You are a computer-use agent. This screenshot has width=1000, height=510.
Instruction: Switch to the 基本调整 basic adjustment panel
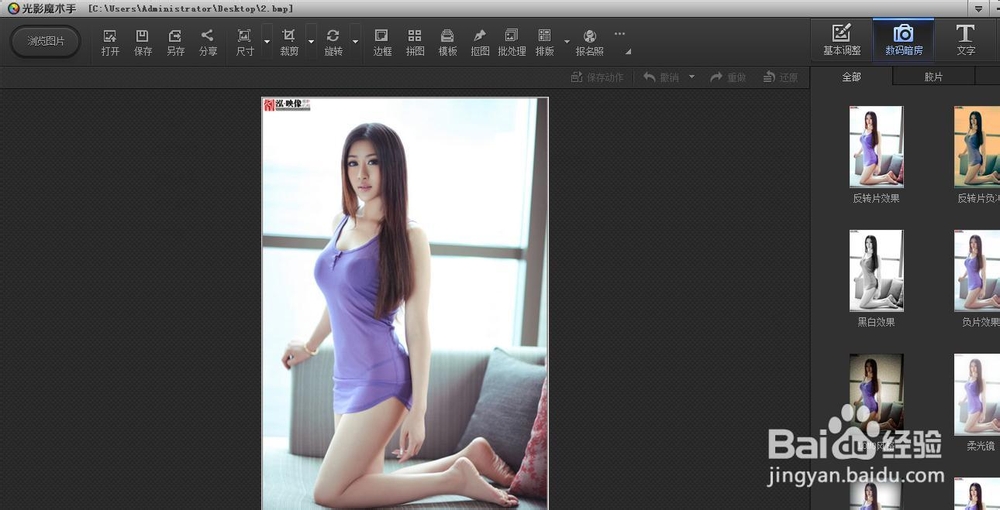pos(841,40)
